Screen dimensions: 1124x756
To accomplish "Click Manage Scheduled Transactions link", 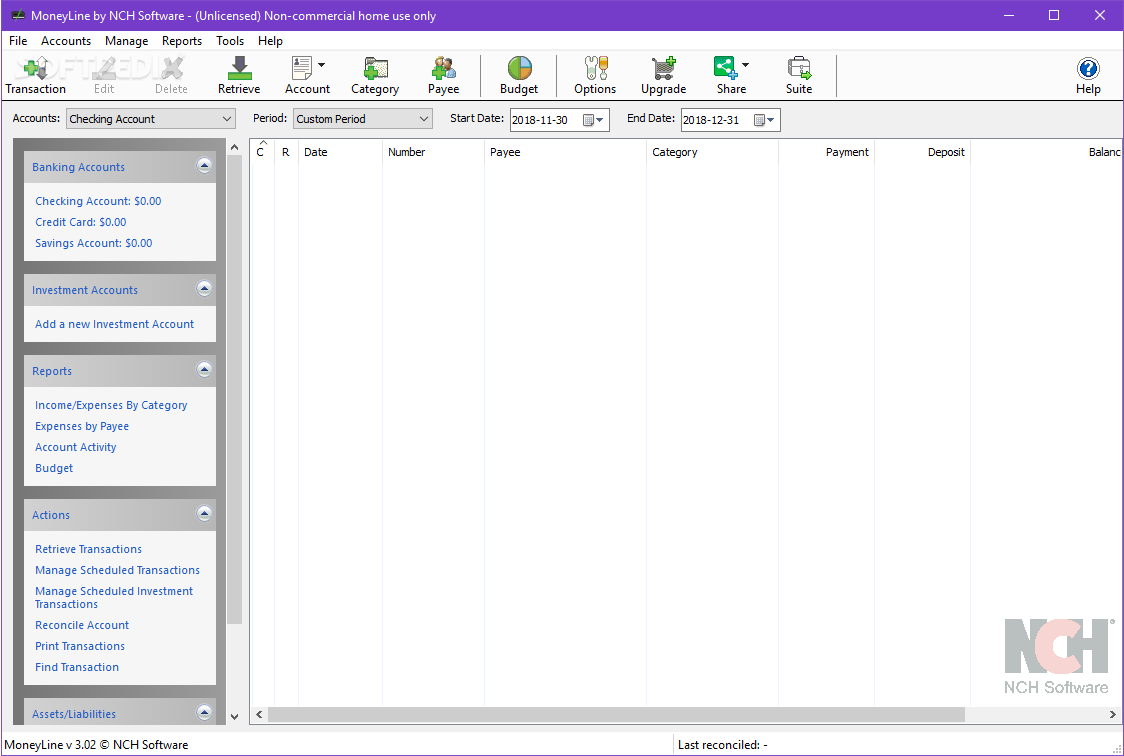I will pyautogui.click(x=118, y=570).
